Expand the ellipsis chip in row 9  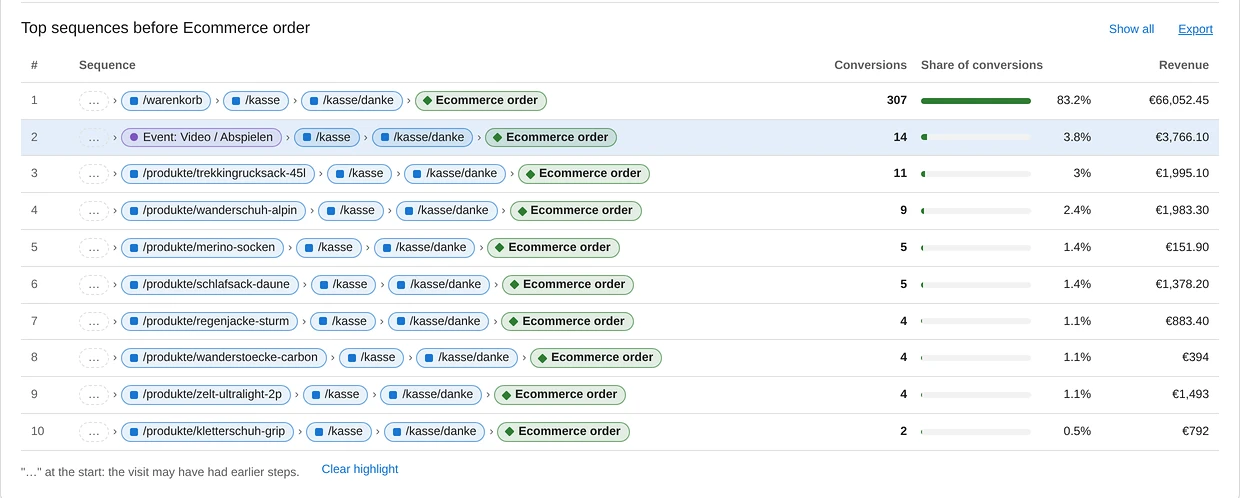pos(94,394)
